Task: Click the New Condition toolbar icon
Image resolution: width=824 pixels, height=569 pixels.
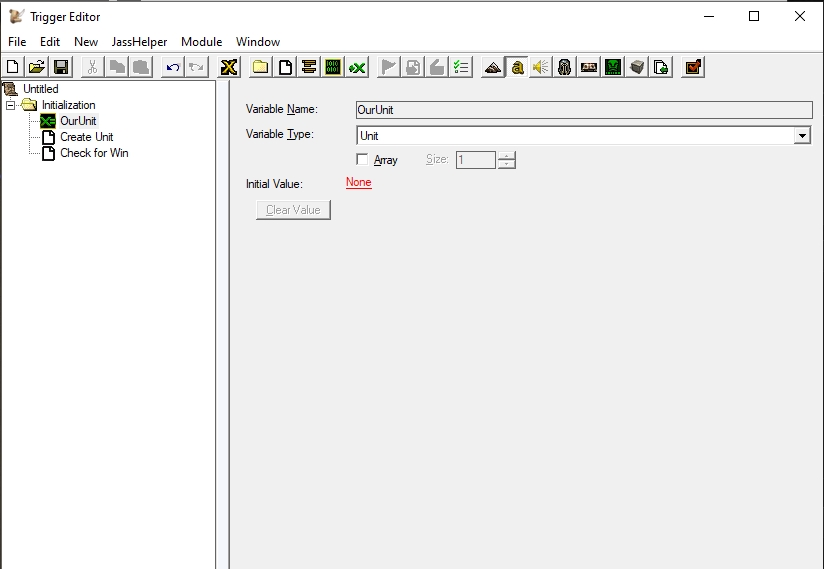Action: tap(413, 67)
